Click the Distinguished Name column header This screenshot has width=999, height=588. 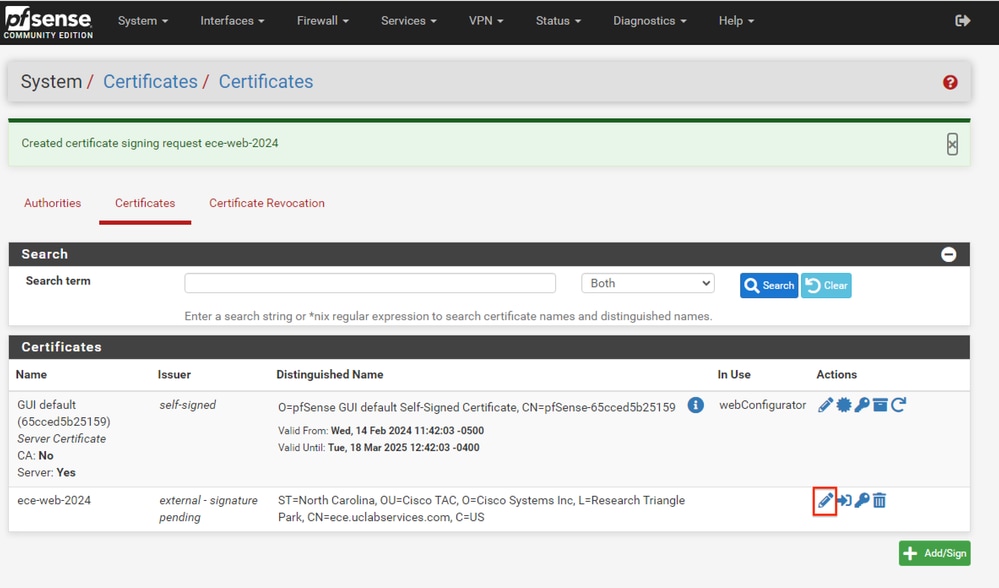[x=329, y=375]
